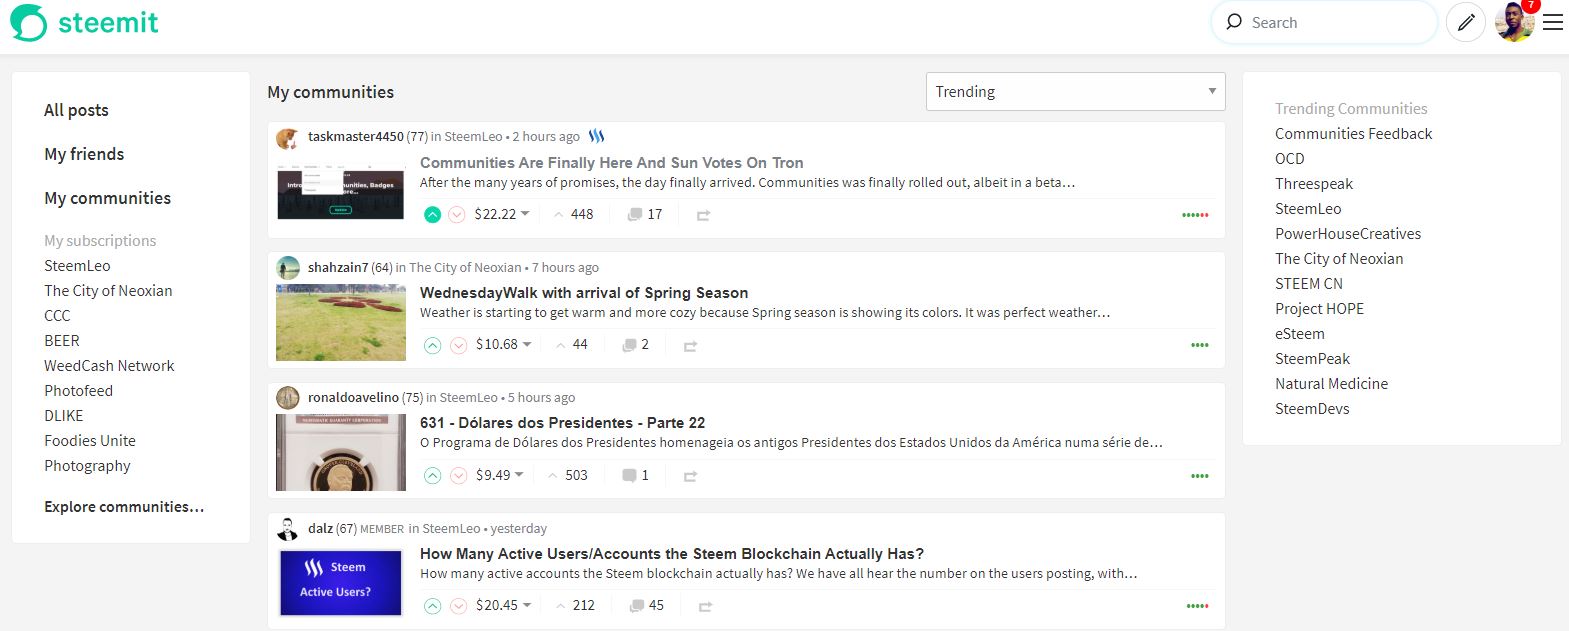Screen dimensions: 1569x631
Task: Expand the $9.49 payout details
Action: 499,475
